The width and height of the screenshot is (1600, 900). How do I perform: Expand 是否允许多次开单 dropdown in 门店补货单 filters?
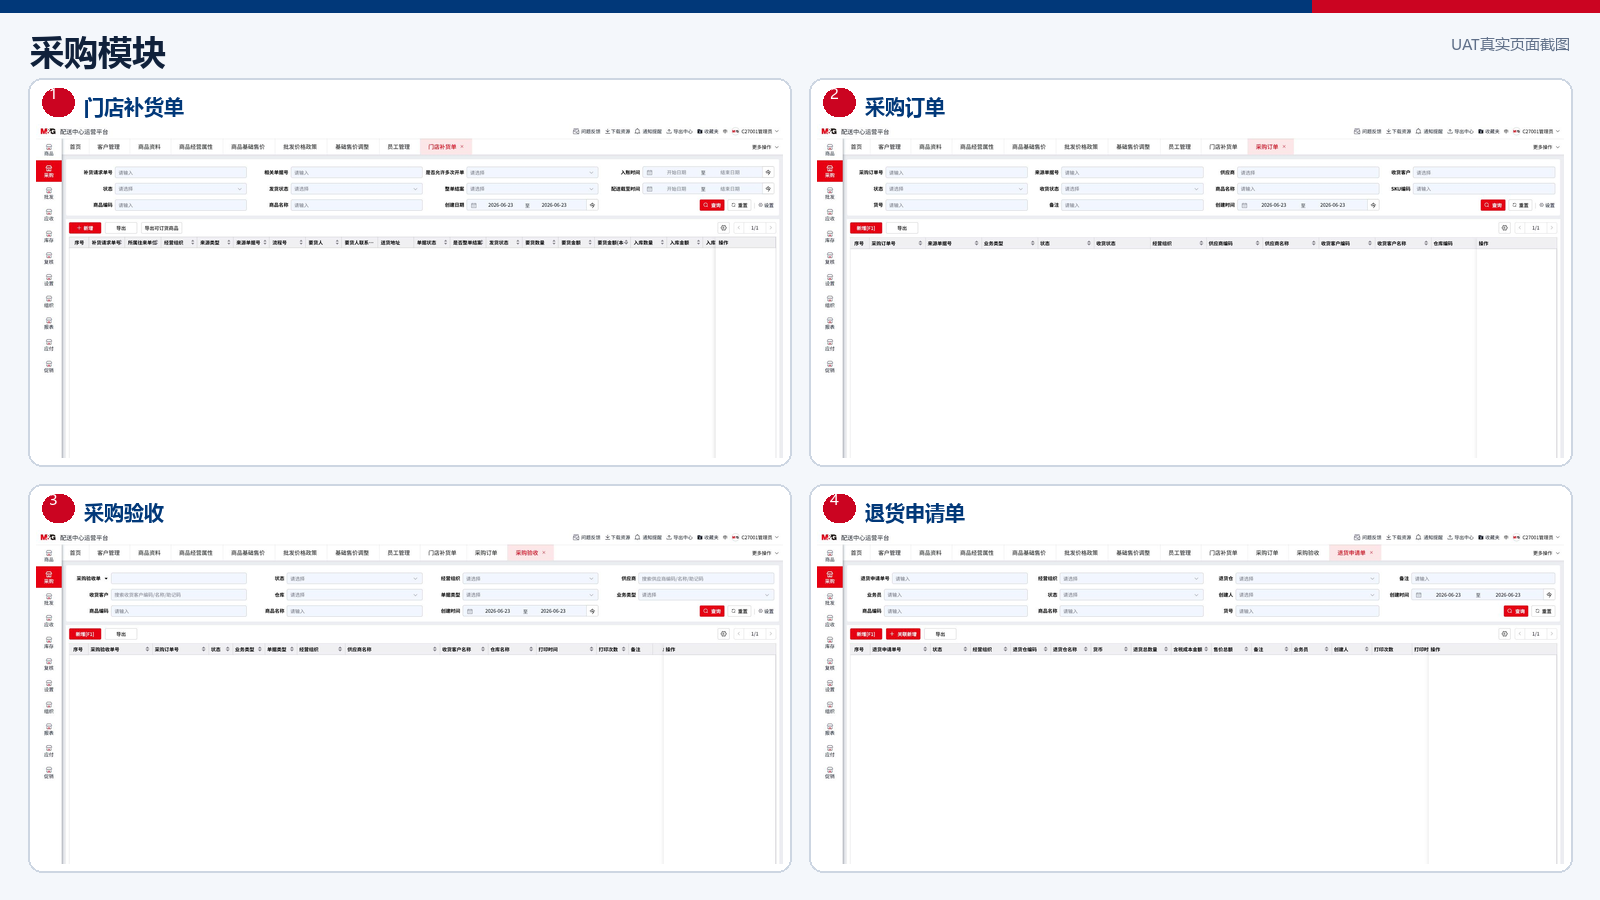click(532, 173)
